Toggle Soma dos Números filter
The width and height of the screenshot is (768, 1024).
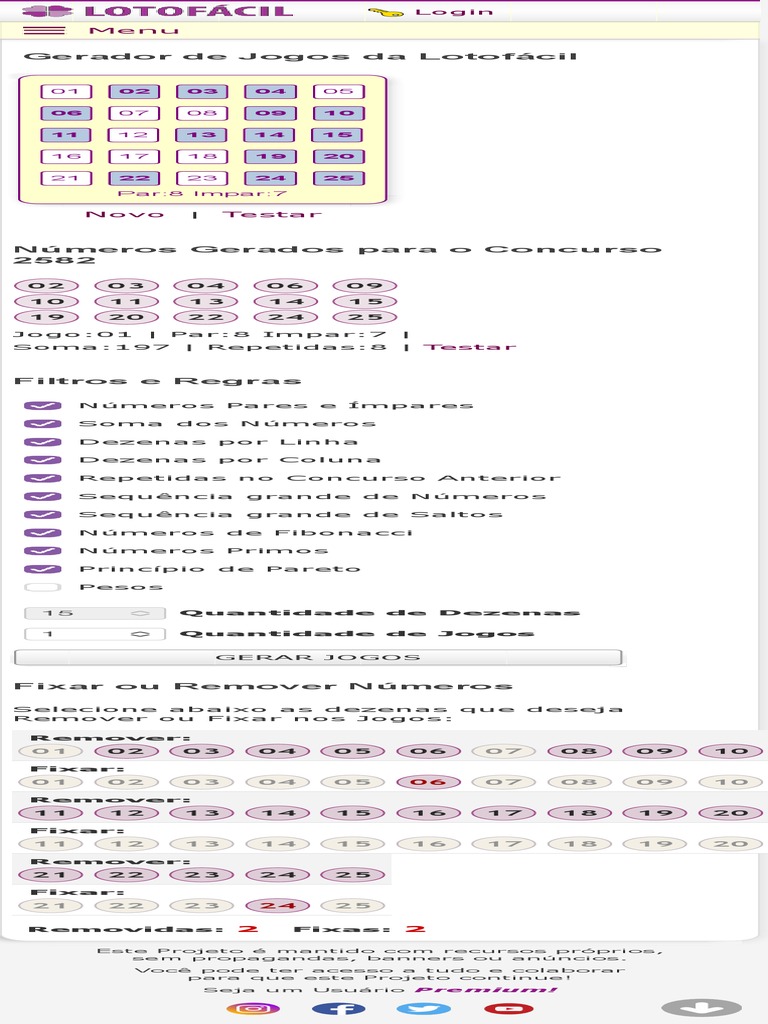click(42, 424)
